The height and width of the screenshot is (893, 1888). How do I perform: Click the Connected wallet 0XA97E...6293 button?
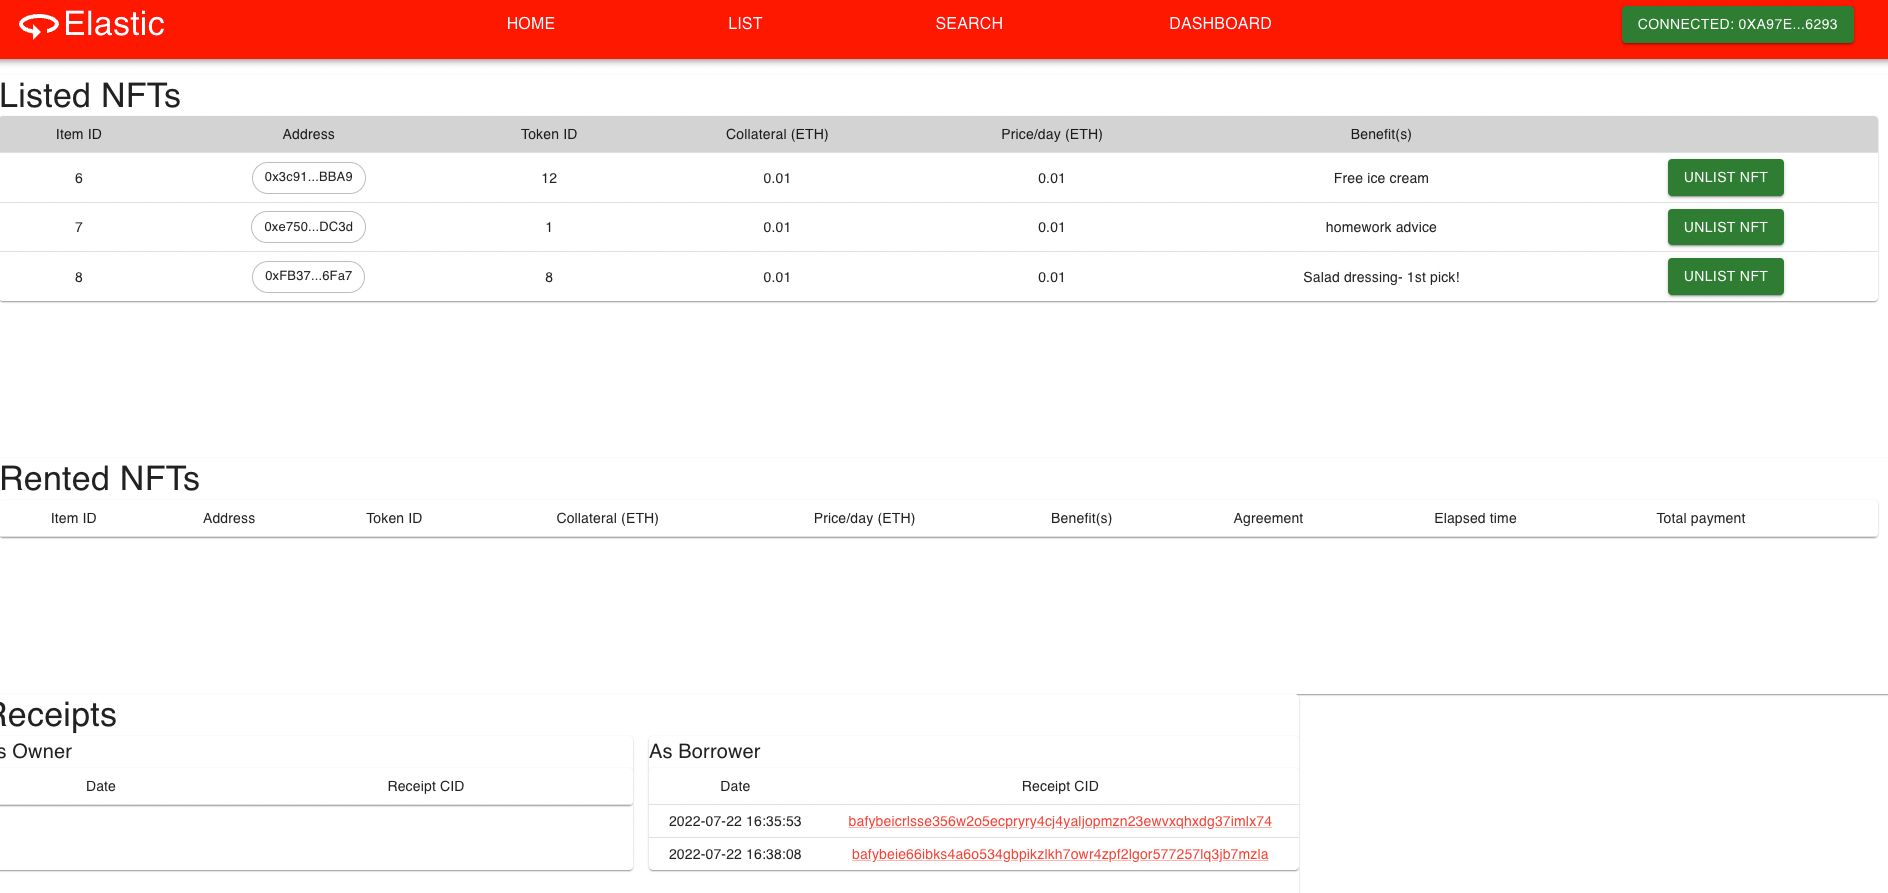(x=1737, y=24)
